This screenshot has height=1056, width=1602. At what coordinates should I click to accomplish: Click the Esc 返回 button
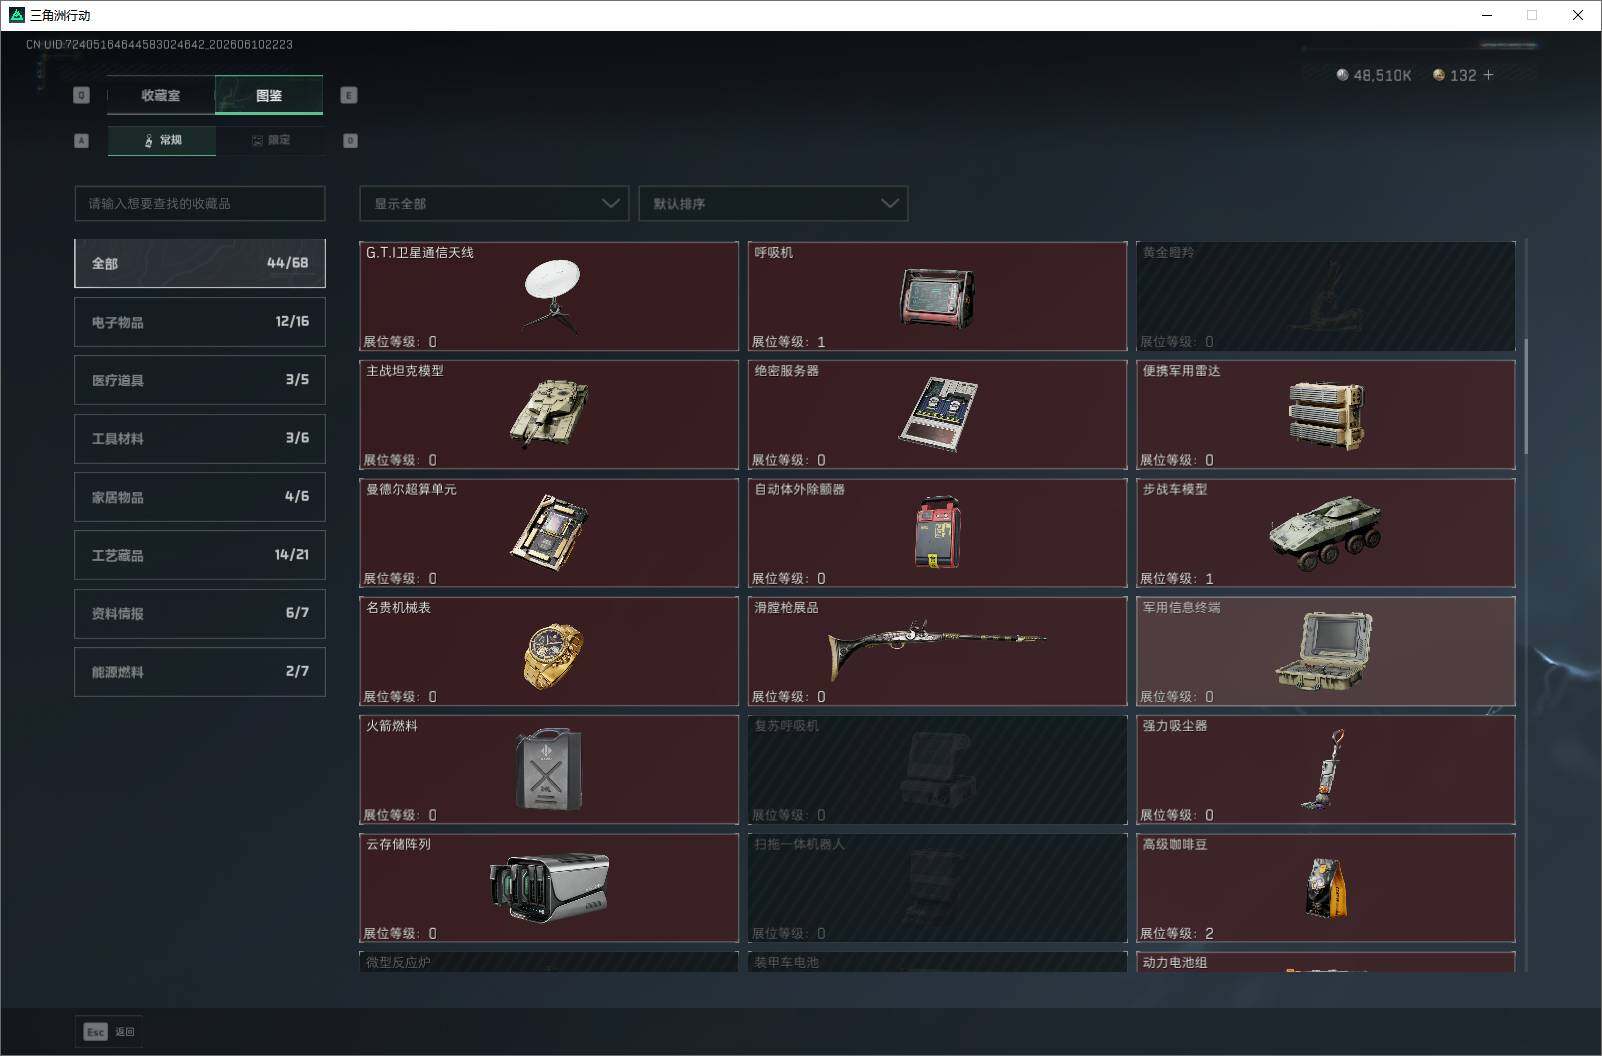click(109, 1031)
